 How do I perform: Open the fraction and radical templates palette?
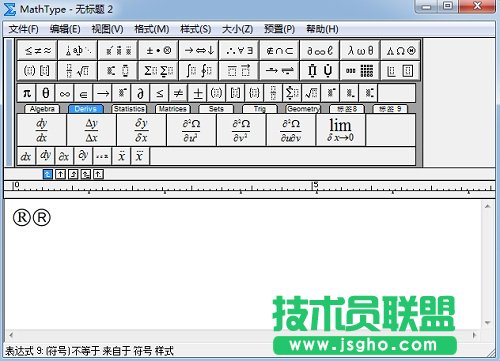click(78, 70)
